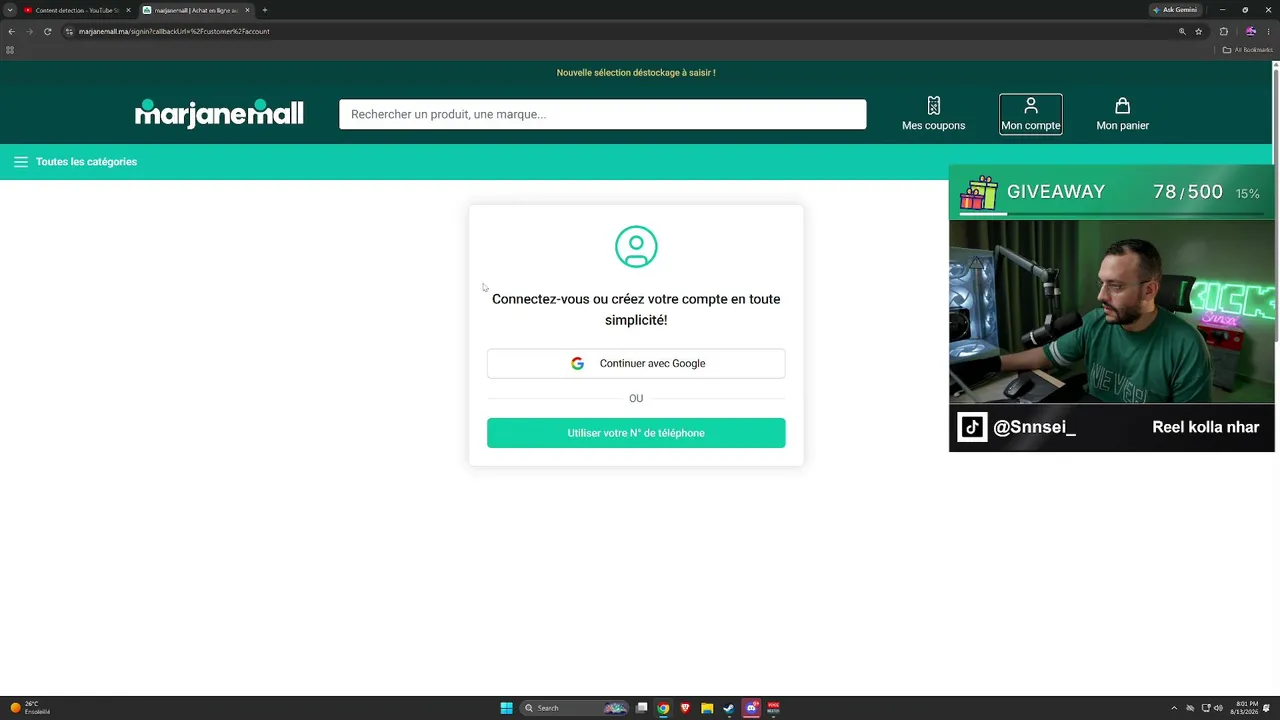The image size is (1280, 720).
Task: Open the Nouvelle sélection déstockage banner link
Action: coord(636,73)
